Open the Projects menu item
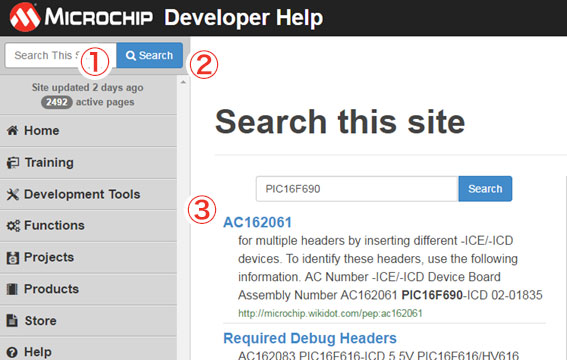The width and height of the screenshot is (567, 360). coord(88,257)
